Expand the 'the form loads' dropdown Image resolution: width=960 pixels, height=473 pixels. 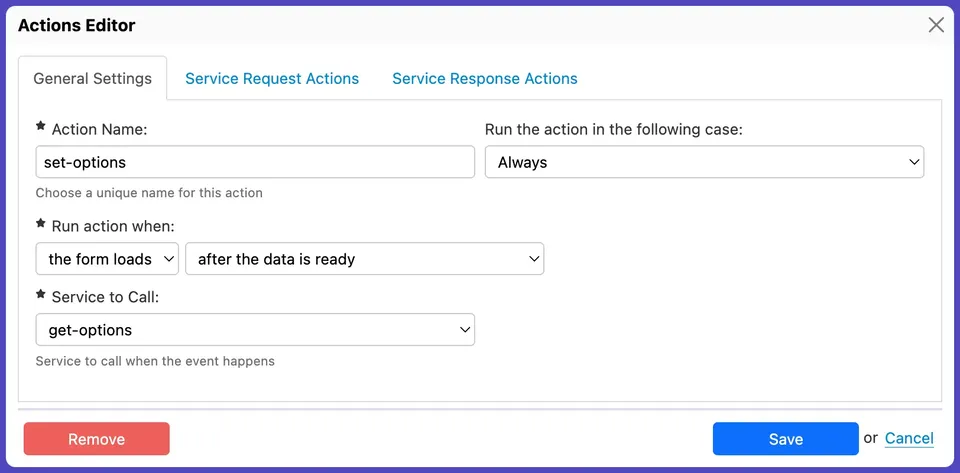tap(107, 259)
